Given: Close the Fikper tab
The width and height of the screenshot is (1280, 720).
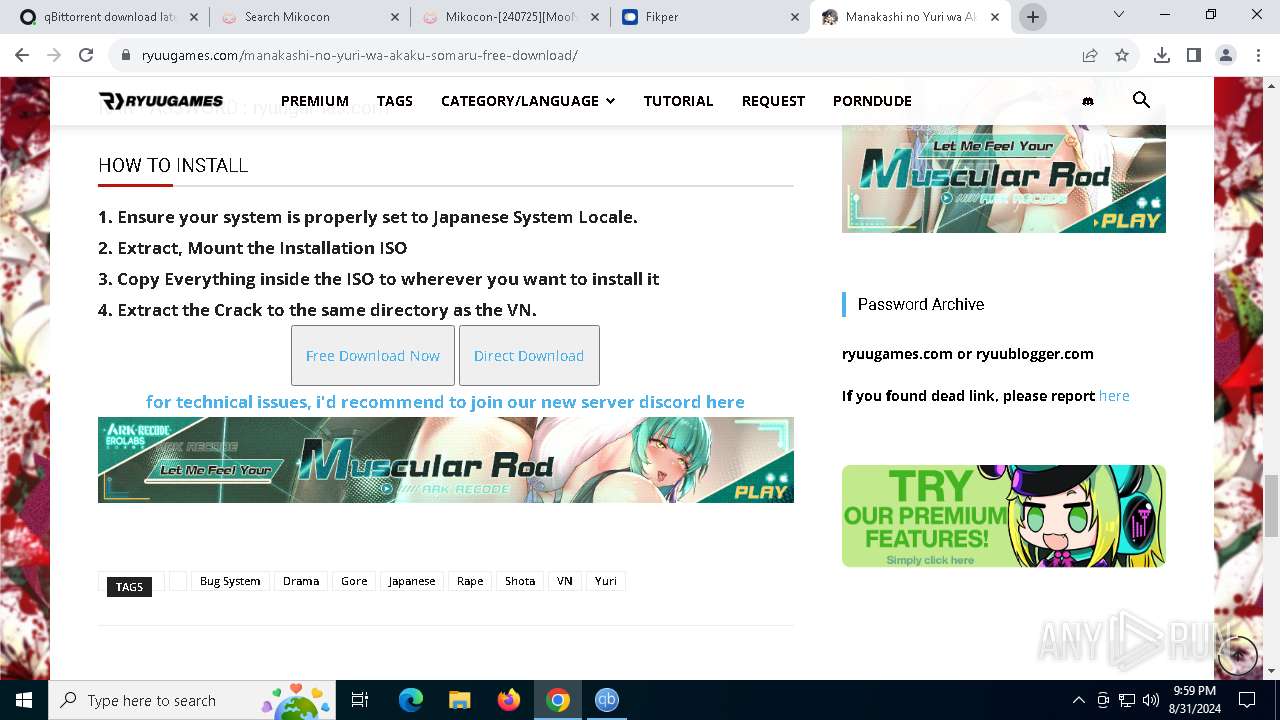Looking at the screenshot, I should pos(795,17).
